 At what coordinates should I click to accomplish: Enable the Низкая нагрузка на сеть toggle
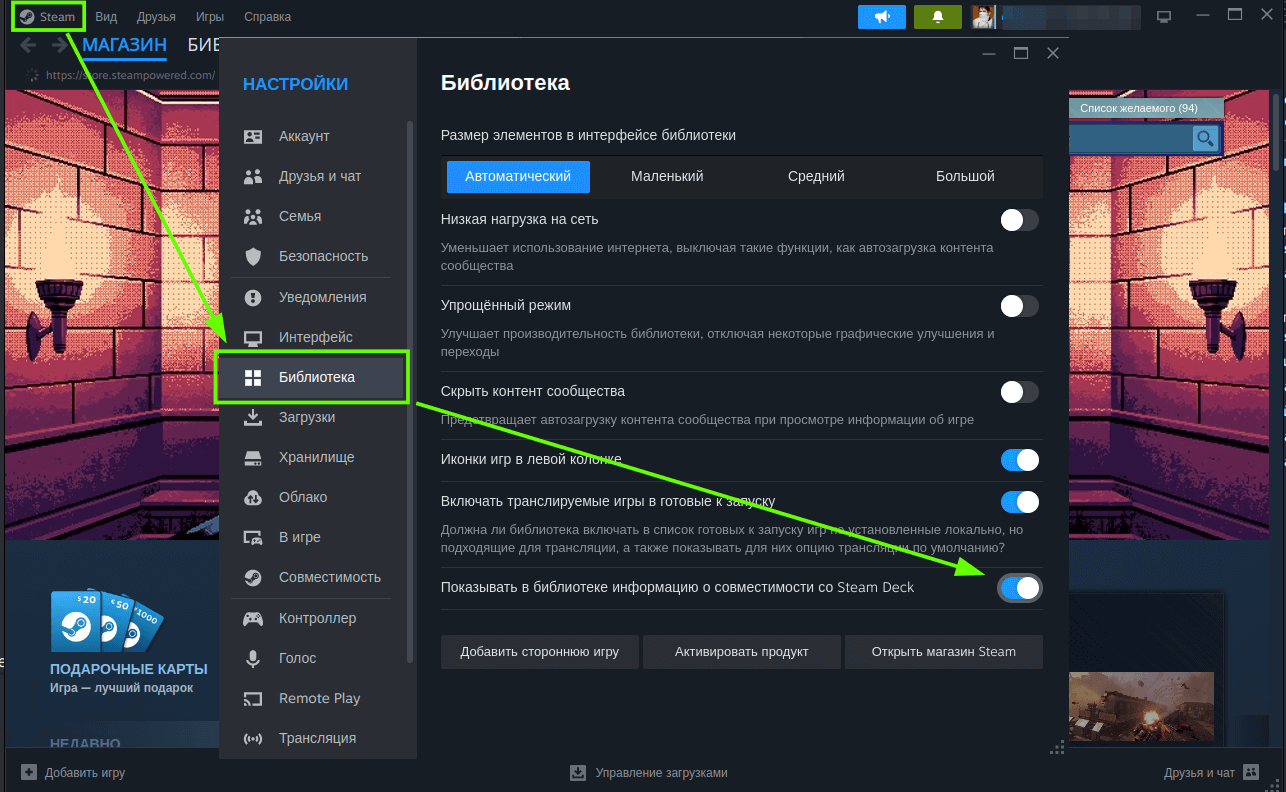point(1020,220)
